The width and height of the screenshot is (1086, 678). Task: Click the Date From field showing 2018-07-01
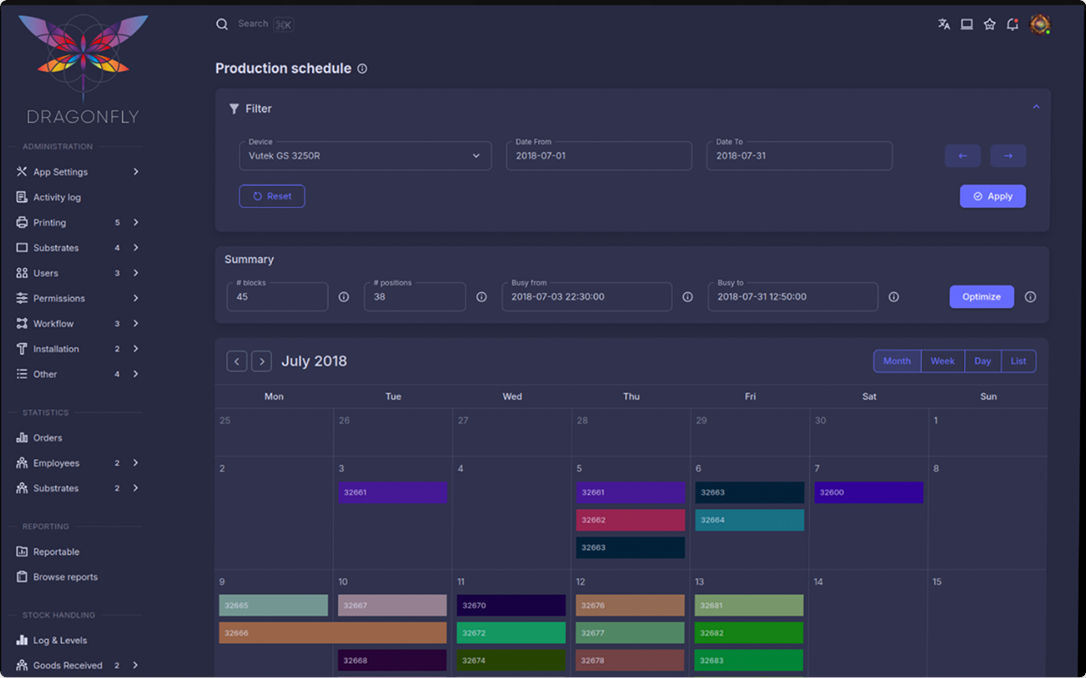coord(598,156)
